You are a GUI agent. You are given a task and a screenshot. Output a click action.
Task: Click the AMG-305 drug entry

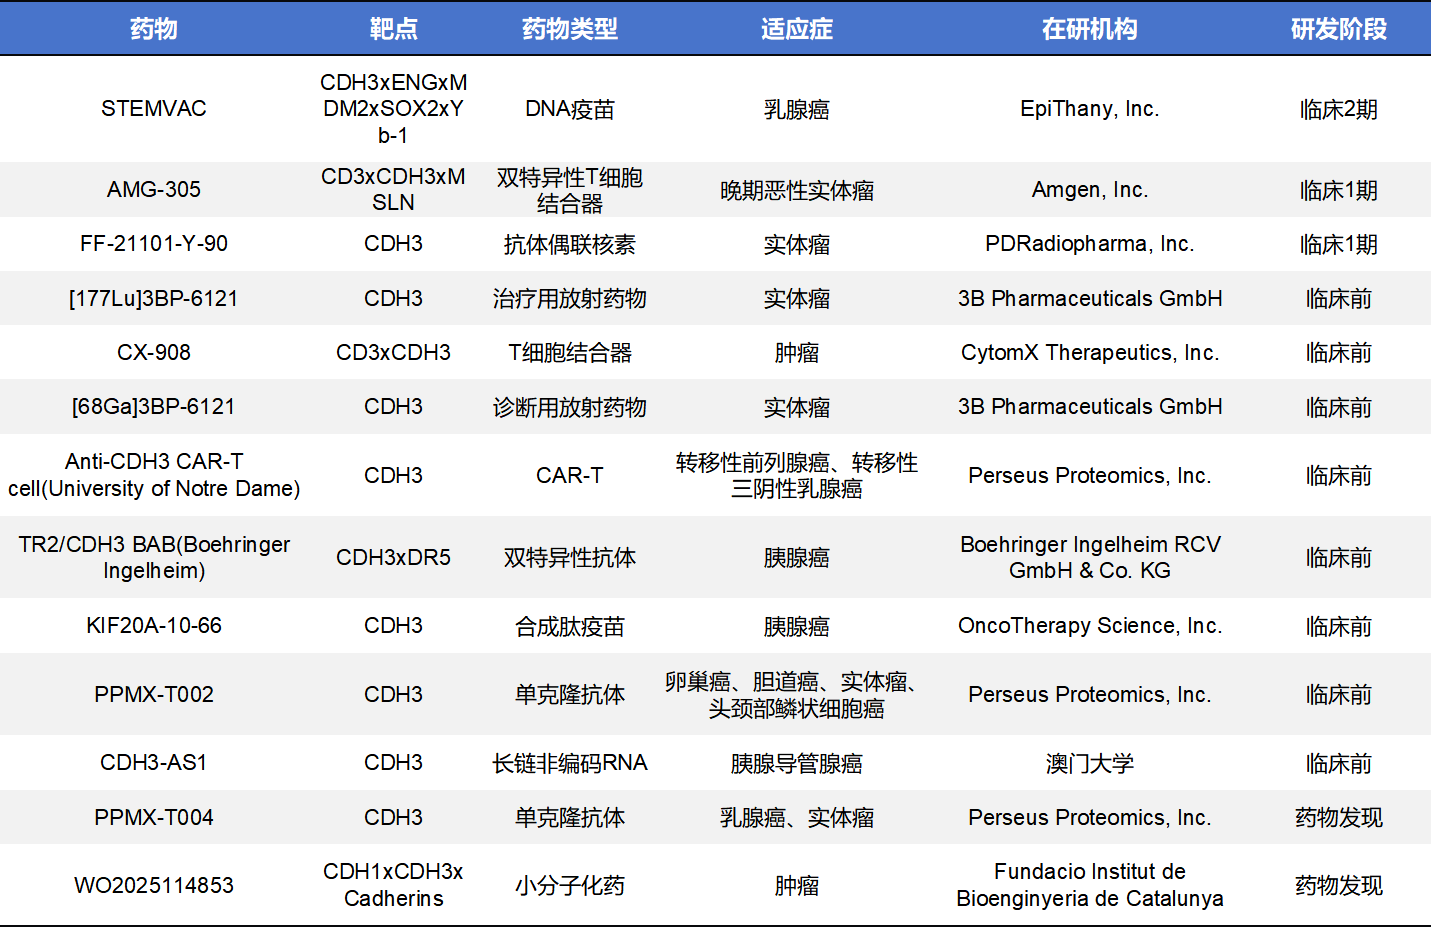[153, 190]
